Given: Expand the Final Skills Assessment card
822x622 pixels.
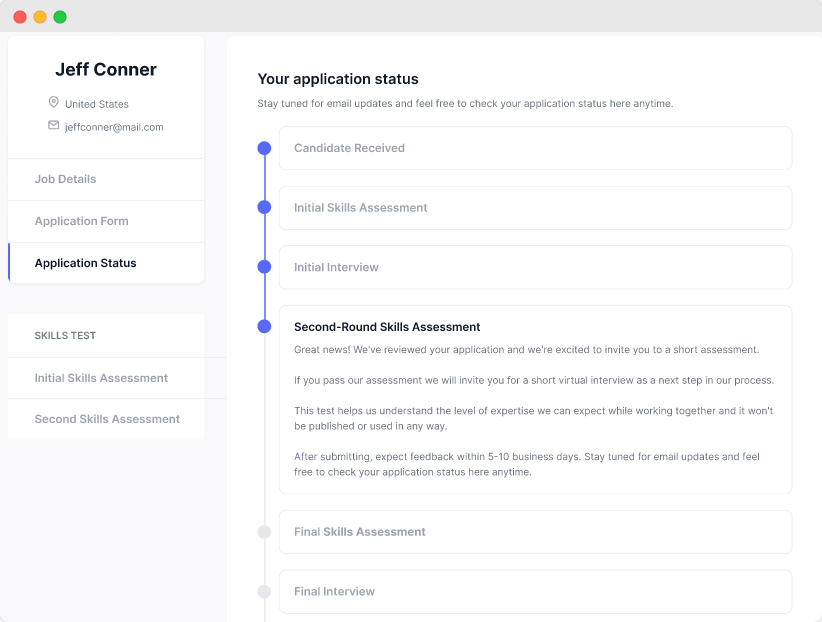Looking at the screenshot, I should coord(535,532).
